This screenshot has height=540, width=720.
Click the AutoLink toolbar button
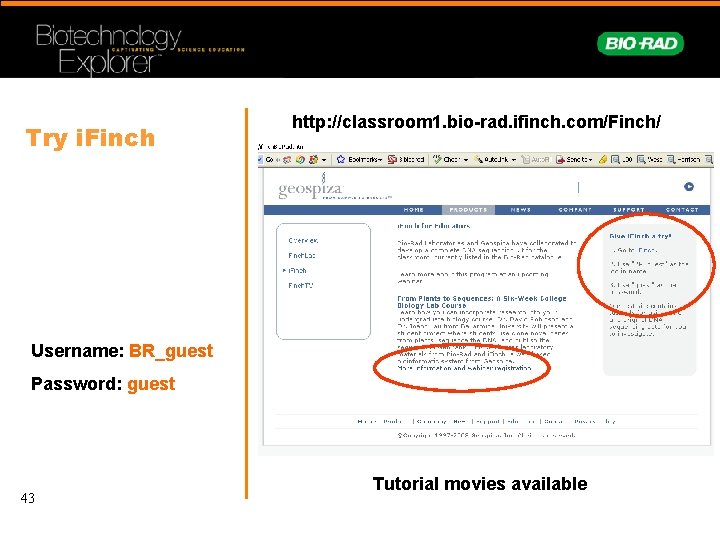(491, 159)
